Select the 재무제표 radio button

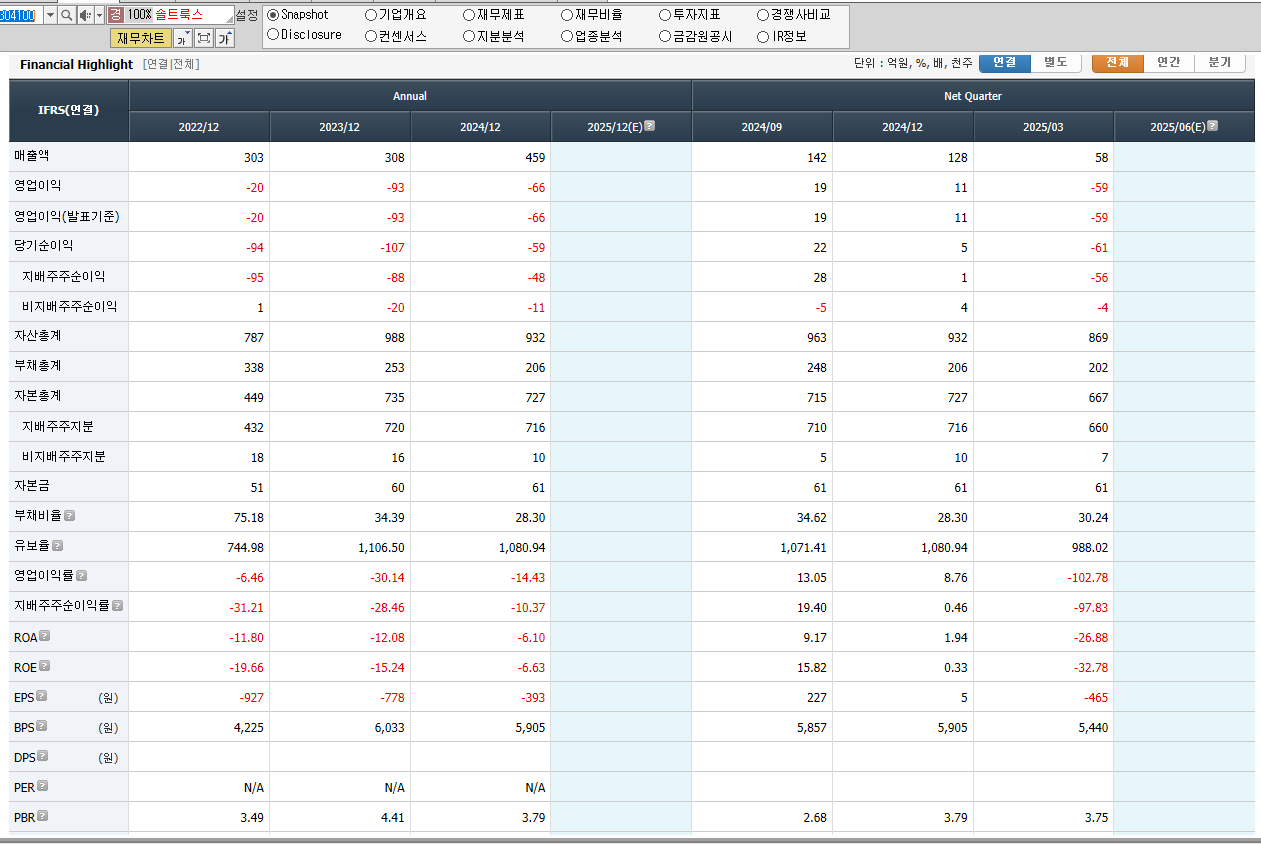(x=469, y=15)
